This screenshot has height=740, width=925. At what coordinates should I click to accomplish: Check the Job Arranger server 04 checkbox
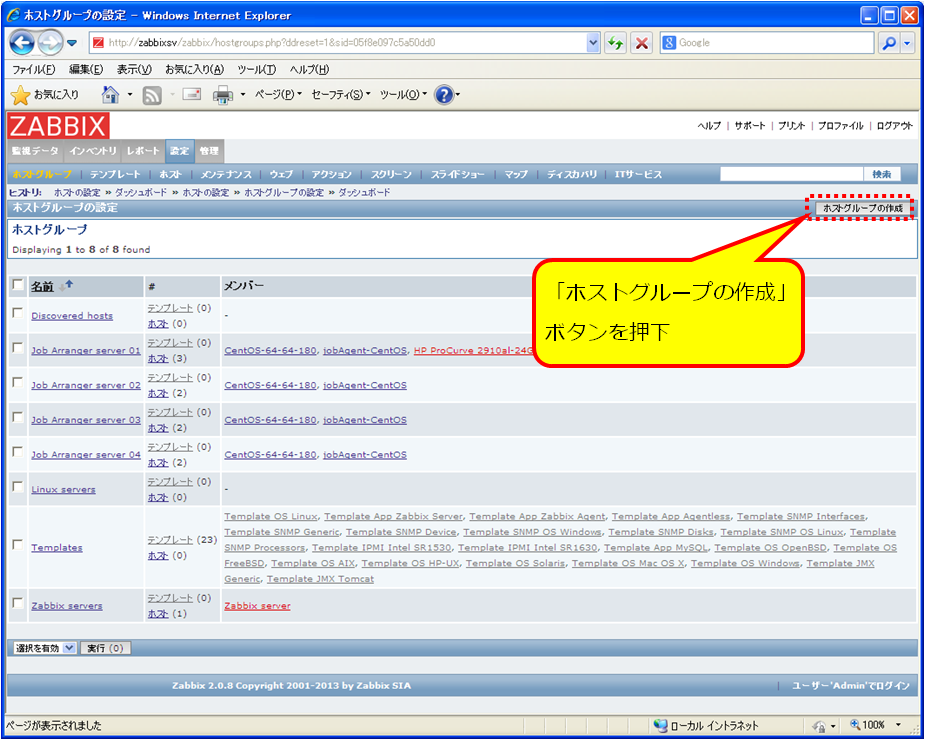[18, 452]
